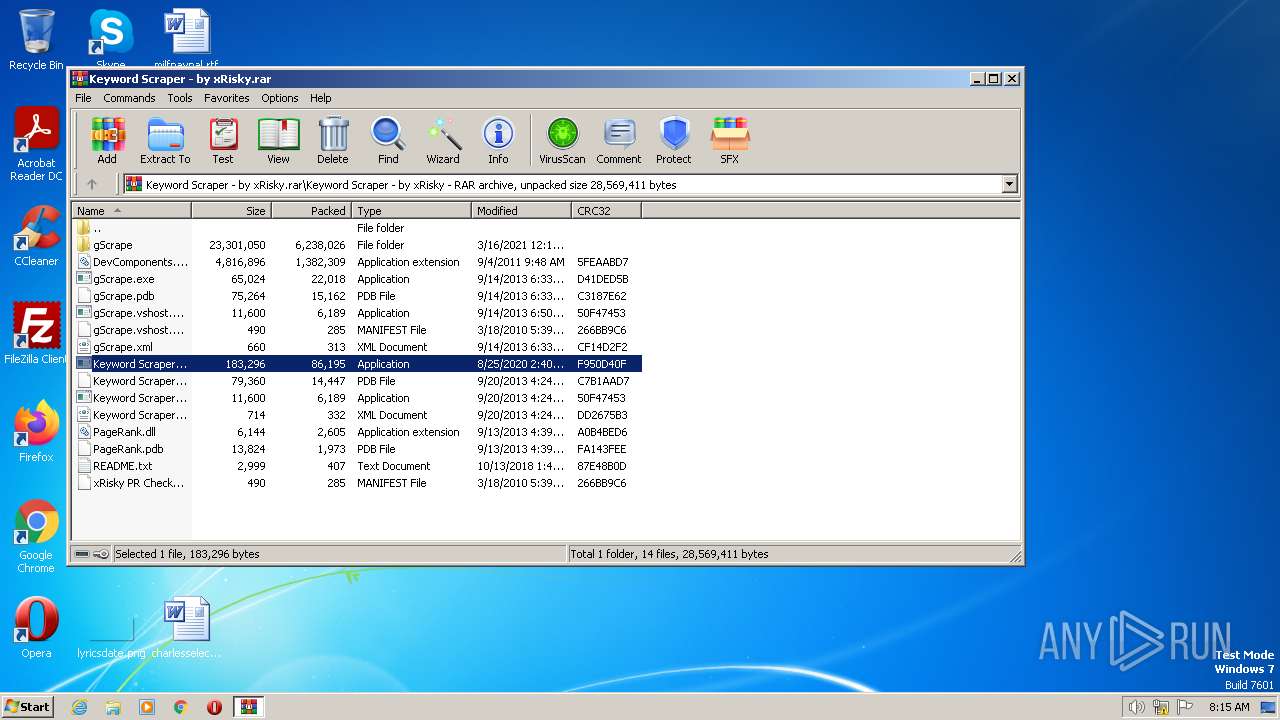Select gScrape.exe in the list
The width and height of the screenshot is (1280, 720).
coord(357,279)
